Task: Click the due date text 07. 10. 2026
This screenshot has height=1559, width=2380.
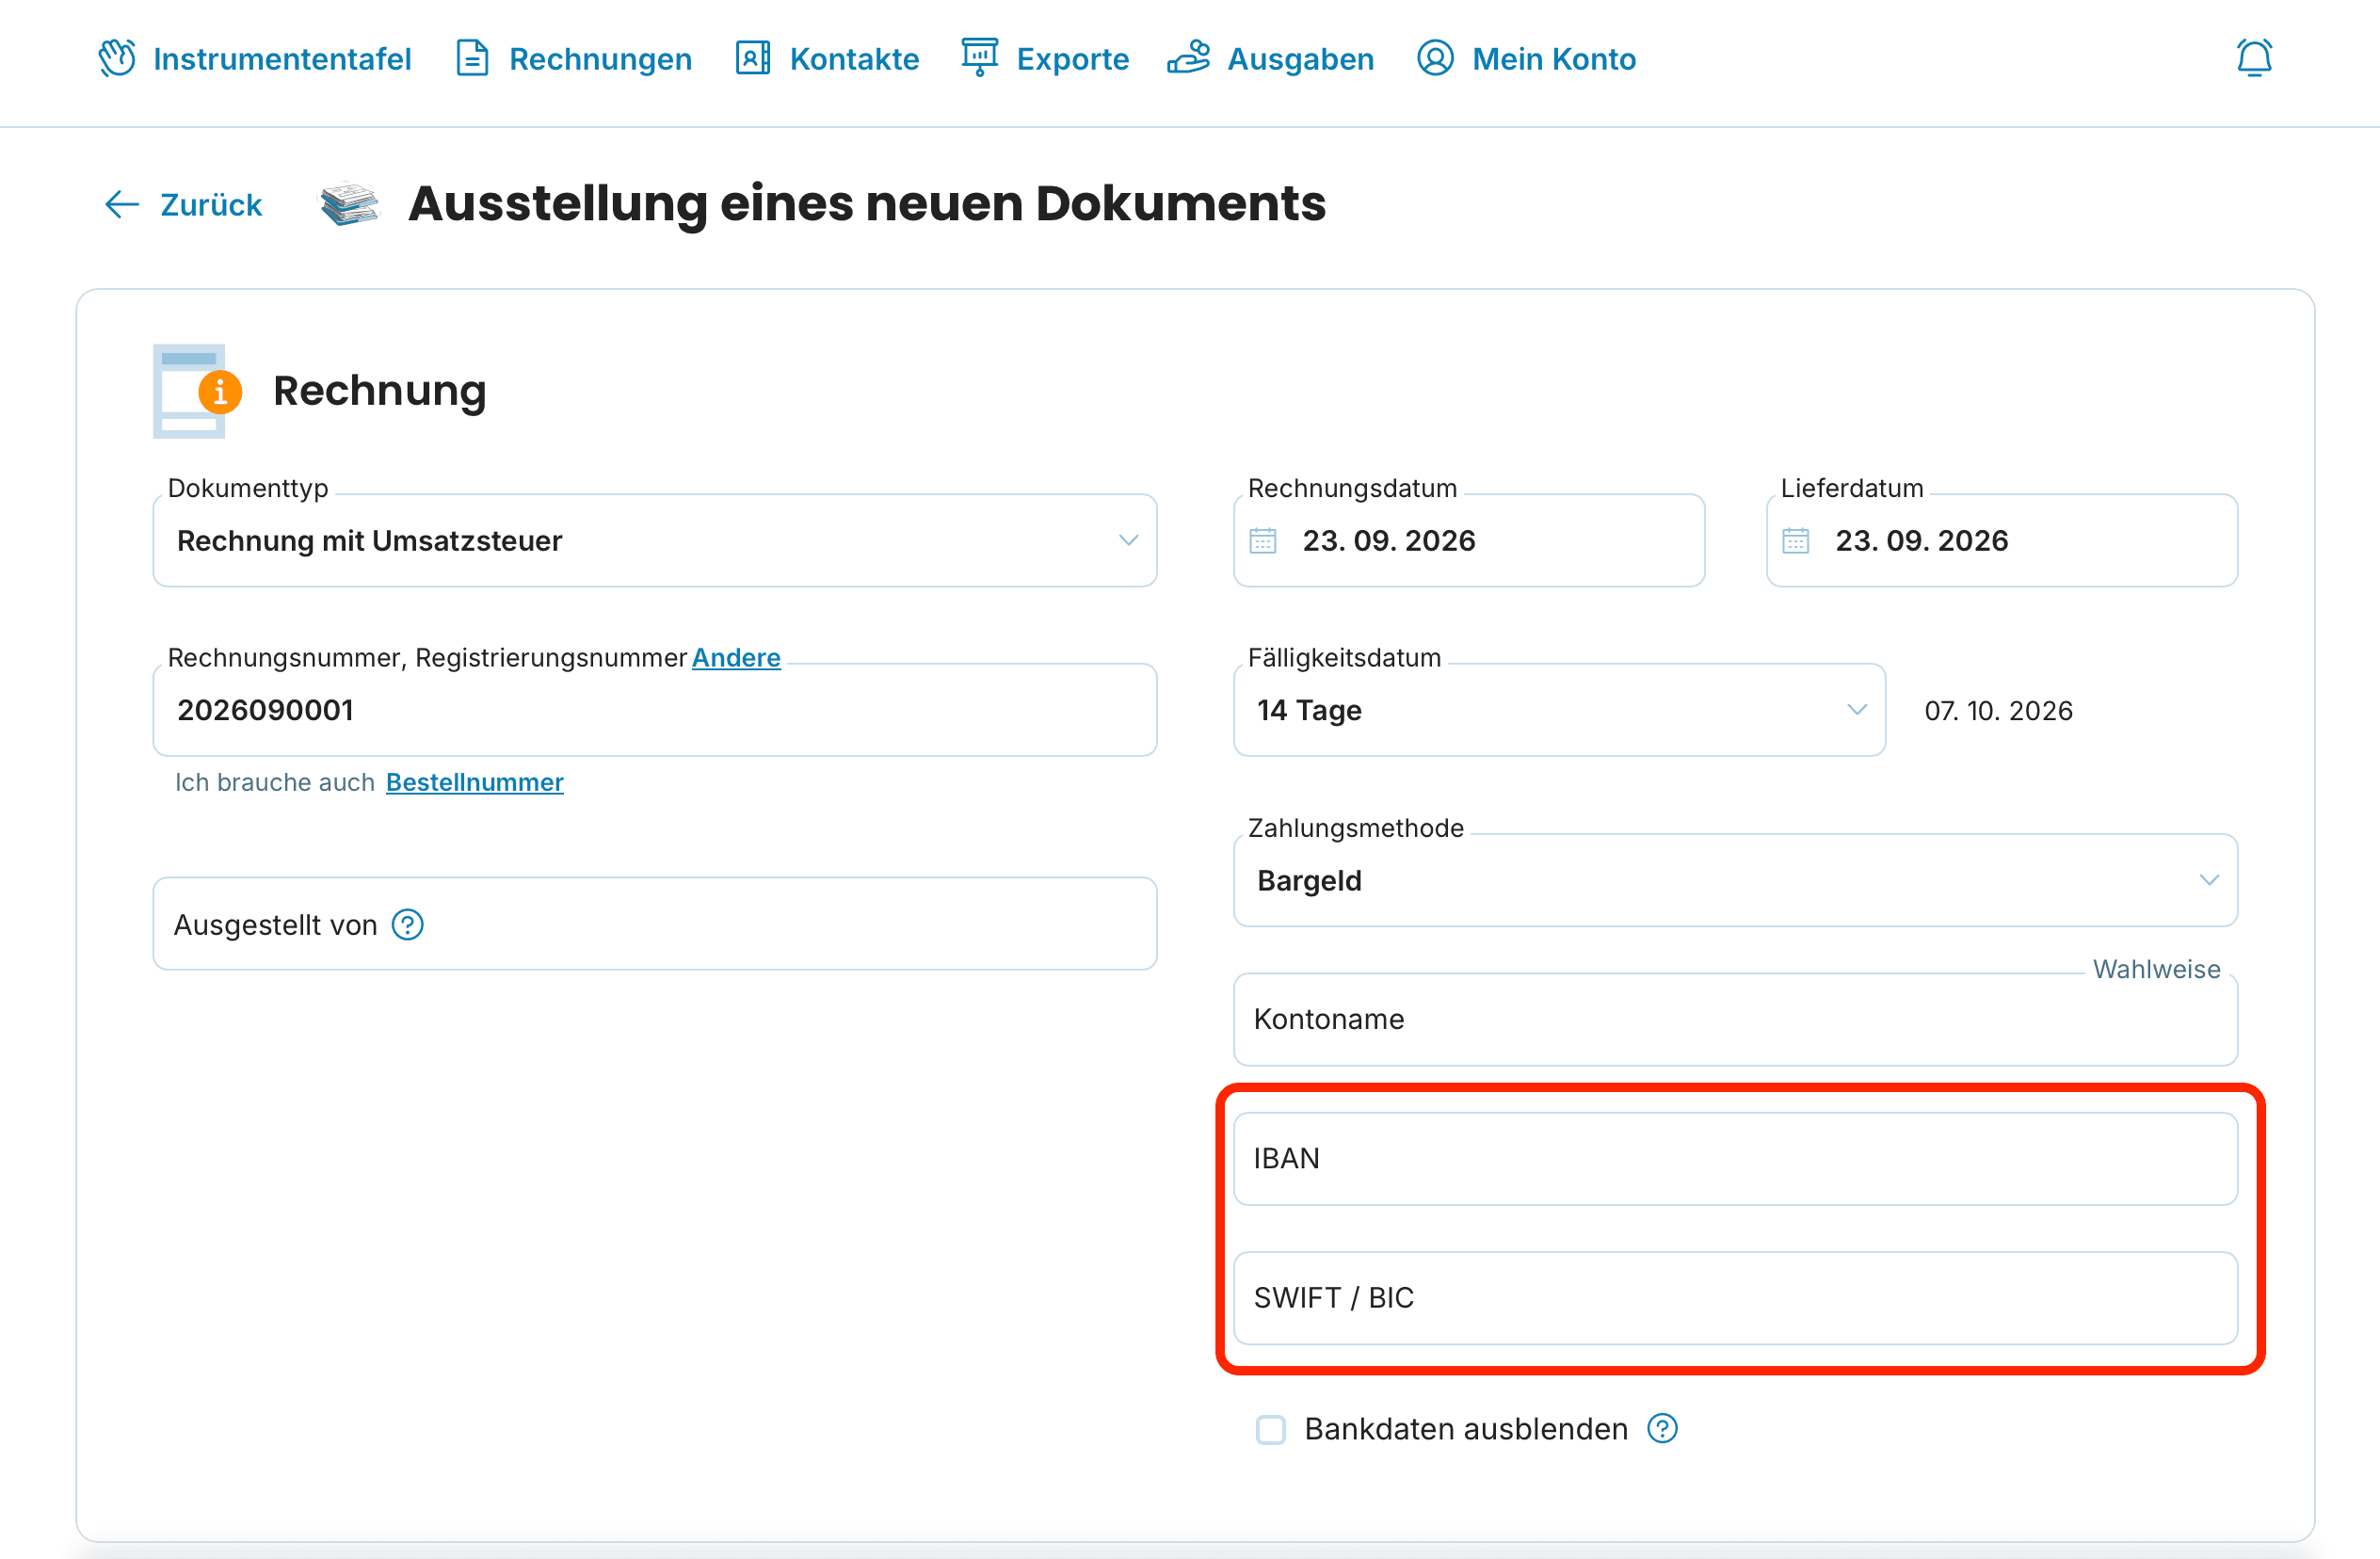Action: [x=1999, y=711]
